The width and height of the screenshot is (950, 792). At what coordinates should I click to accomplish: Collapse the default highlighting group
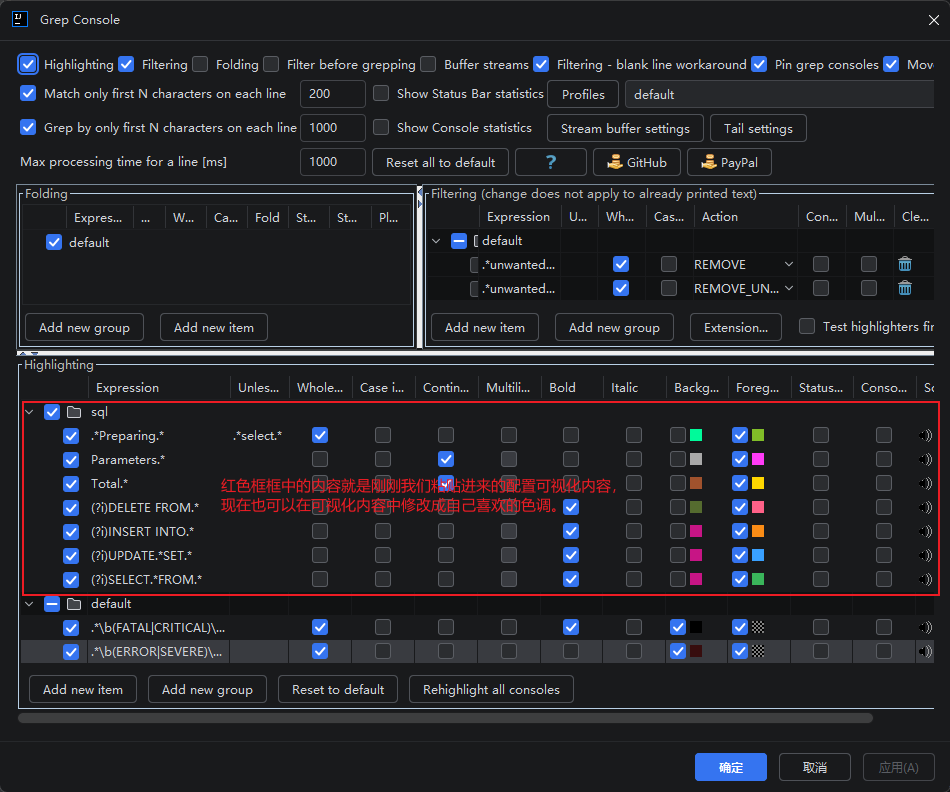click(29, 604)
